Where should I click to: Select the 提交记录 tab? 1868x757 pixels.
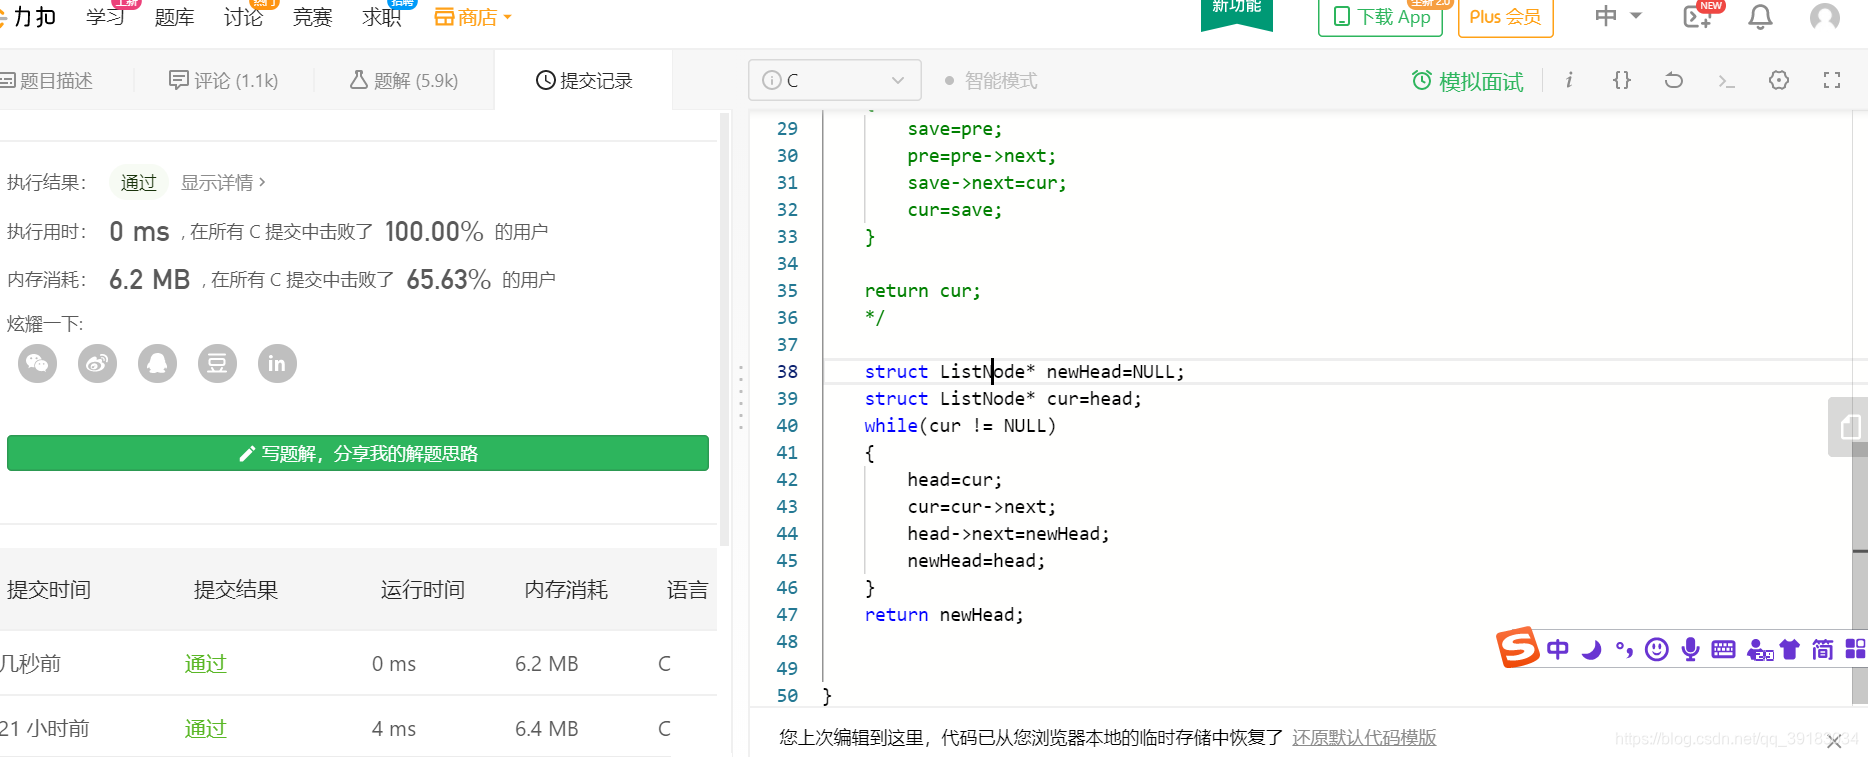[x=584, y=80]
